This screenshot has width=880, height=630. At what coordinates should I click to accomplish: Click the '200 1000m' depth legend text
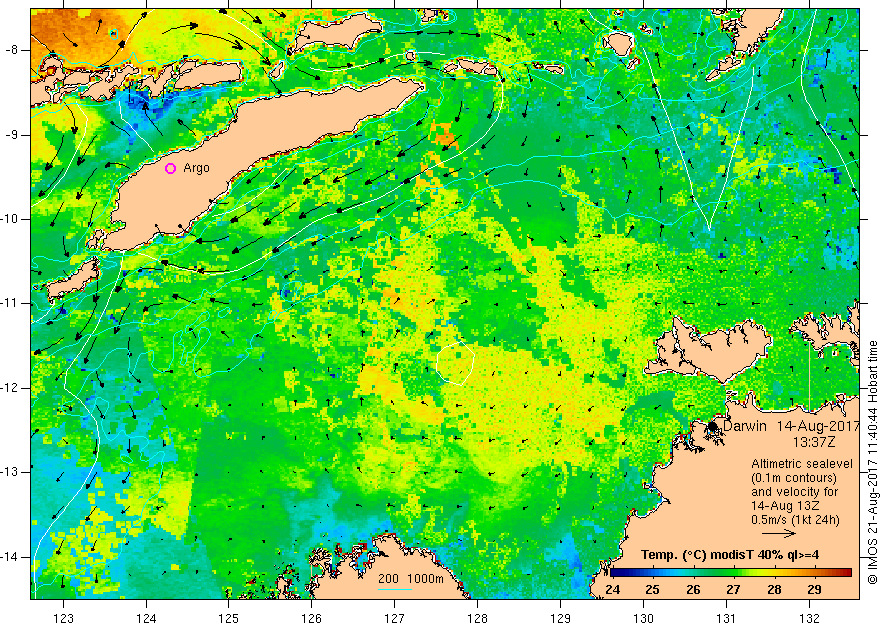pos(411,579)
